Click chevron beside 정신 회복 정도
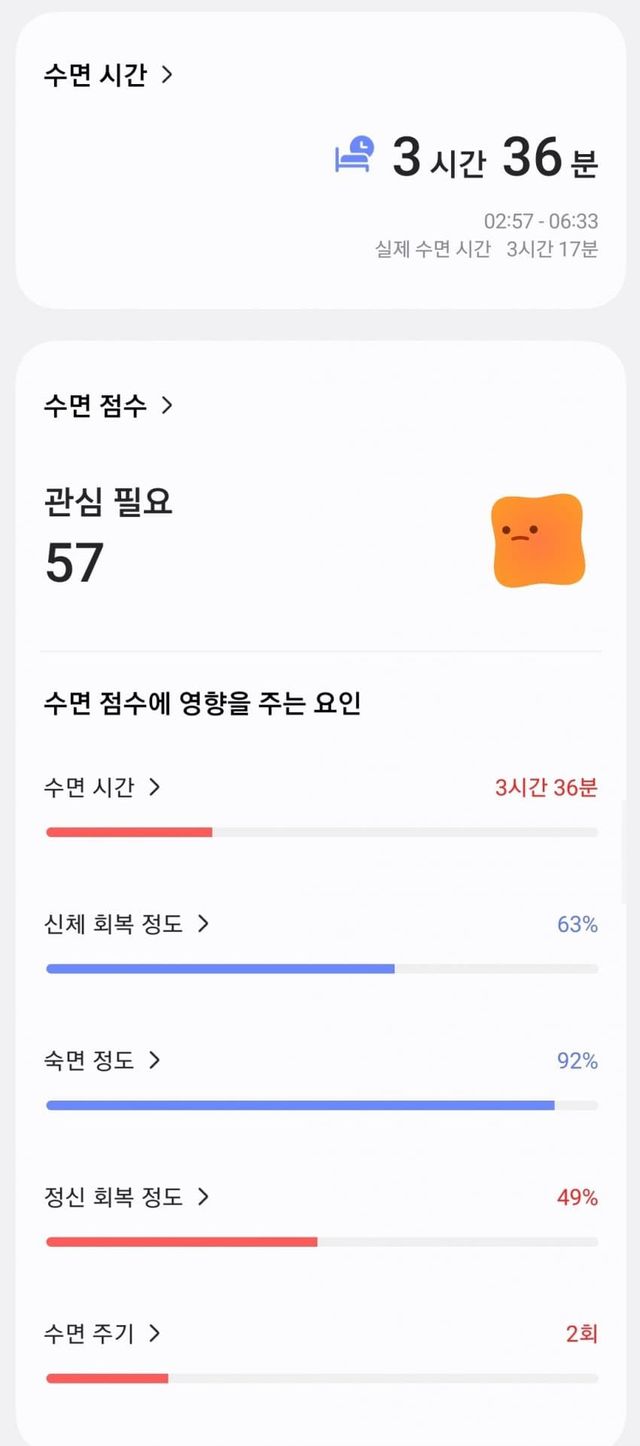This screenshot has height=1446, width=640. tap(203, 1196)
